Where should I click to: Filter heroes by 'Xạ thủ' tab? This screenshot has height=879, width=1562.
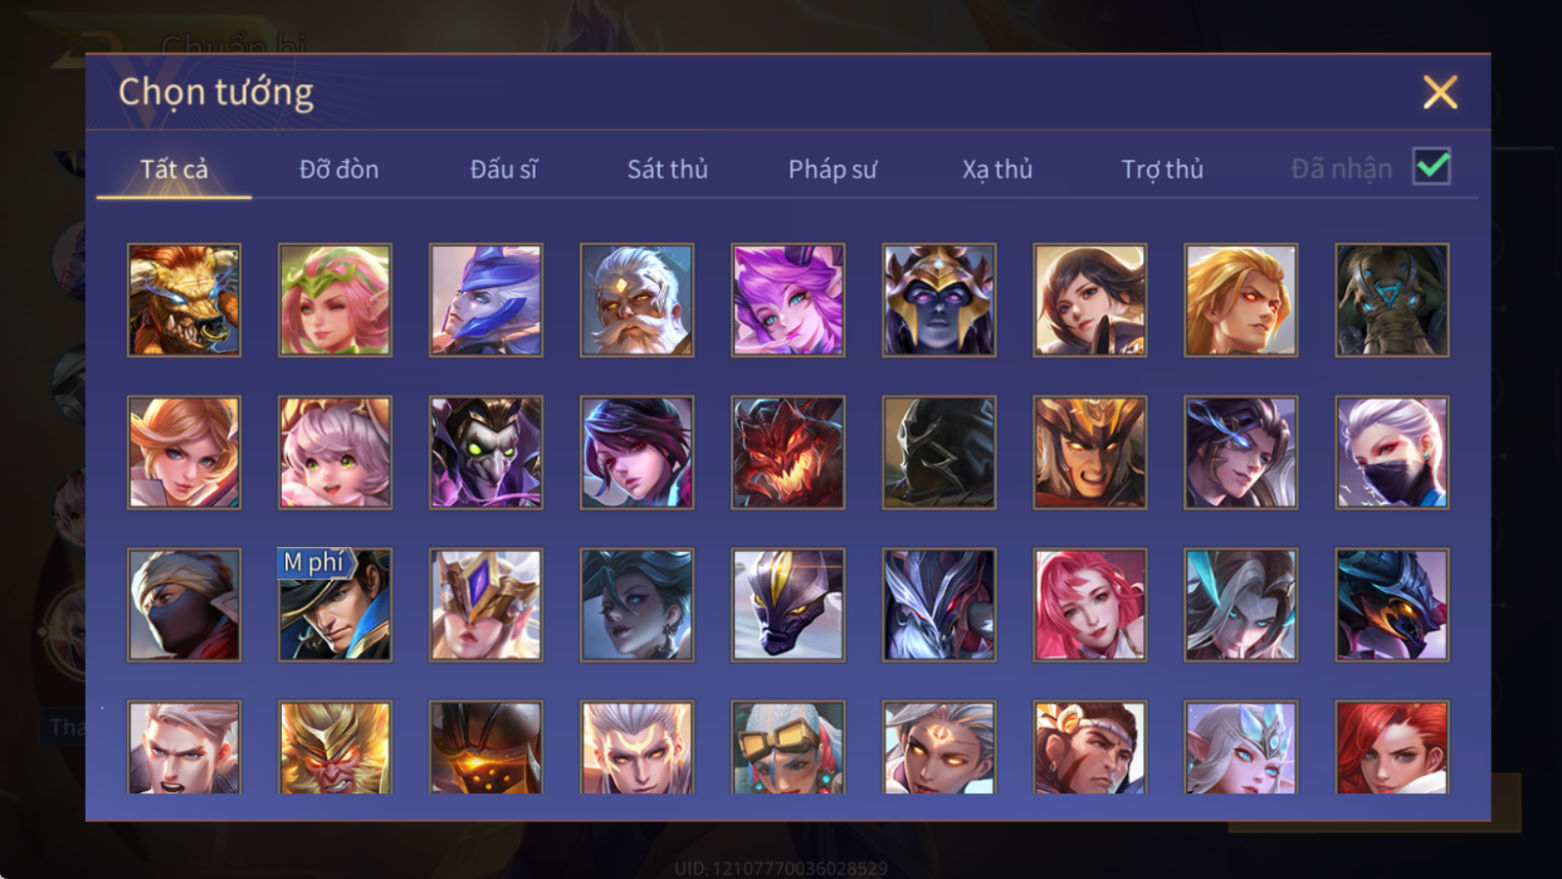click(x=997, y=169)
